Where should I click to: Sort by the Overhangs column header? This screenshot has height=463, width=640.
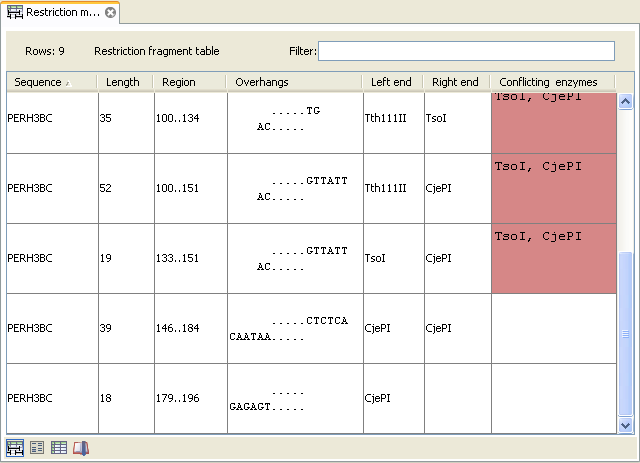[x=294, y=82]
